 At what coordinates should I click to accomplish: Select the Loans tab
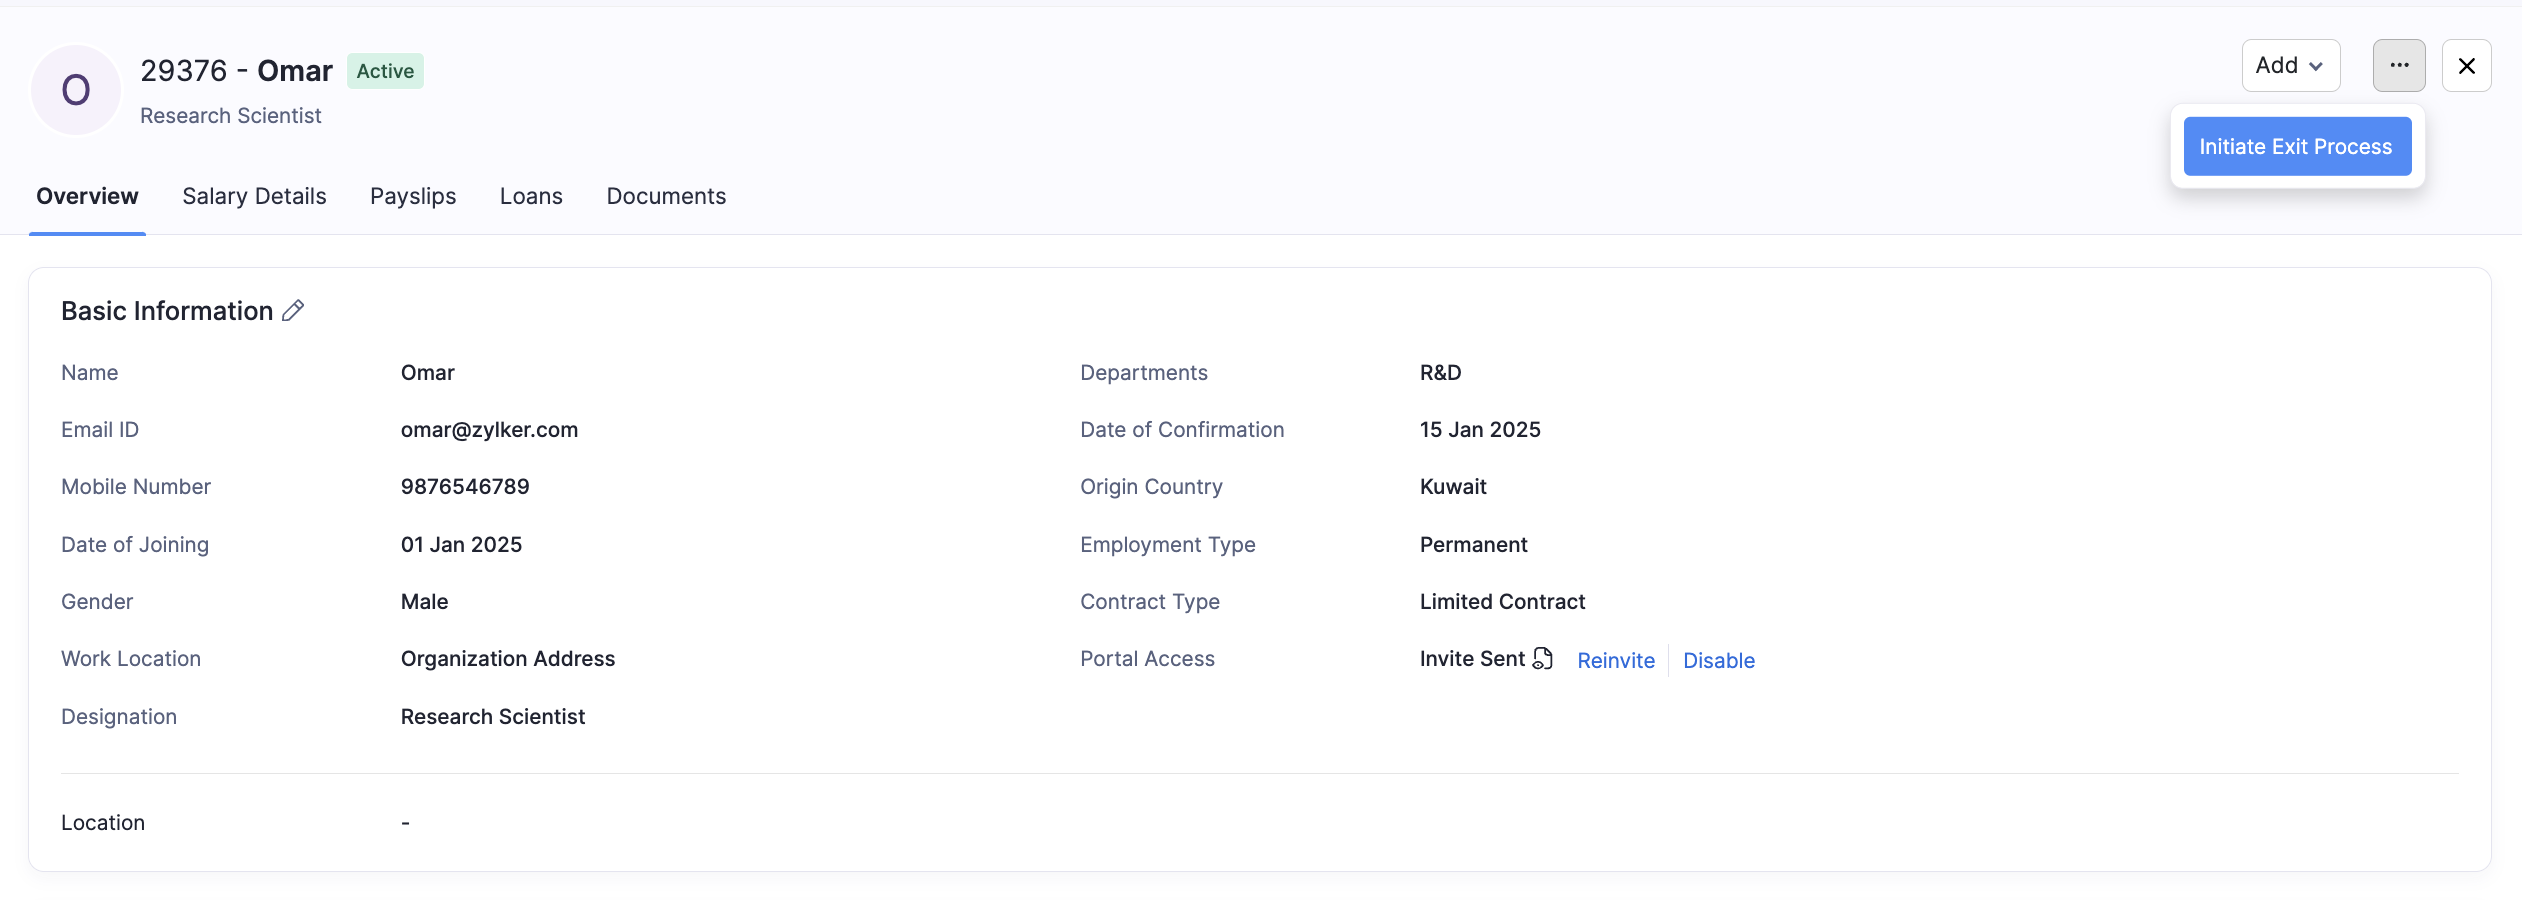point(531,197)
